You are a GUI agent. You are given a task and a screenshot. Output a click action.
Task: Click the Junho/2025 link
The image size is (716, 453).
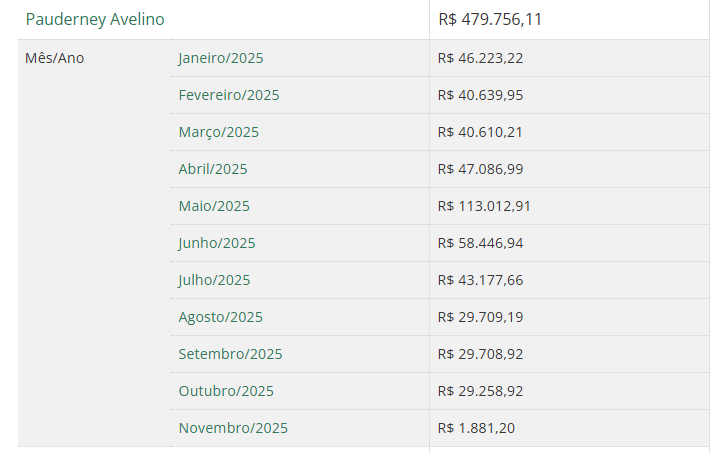[217, 243]
